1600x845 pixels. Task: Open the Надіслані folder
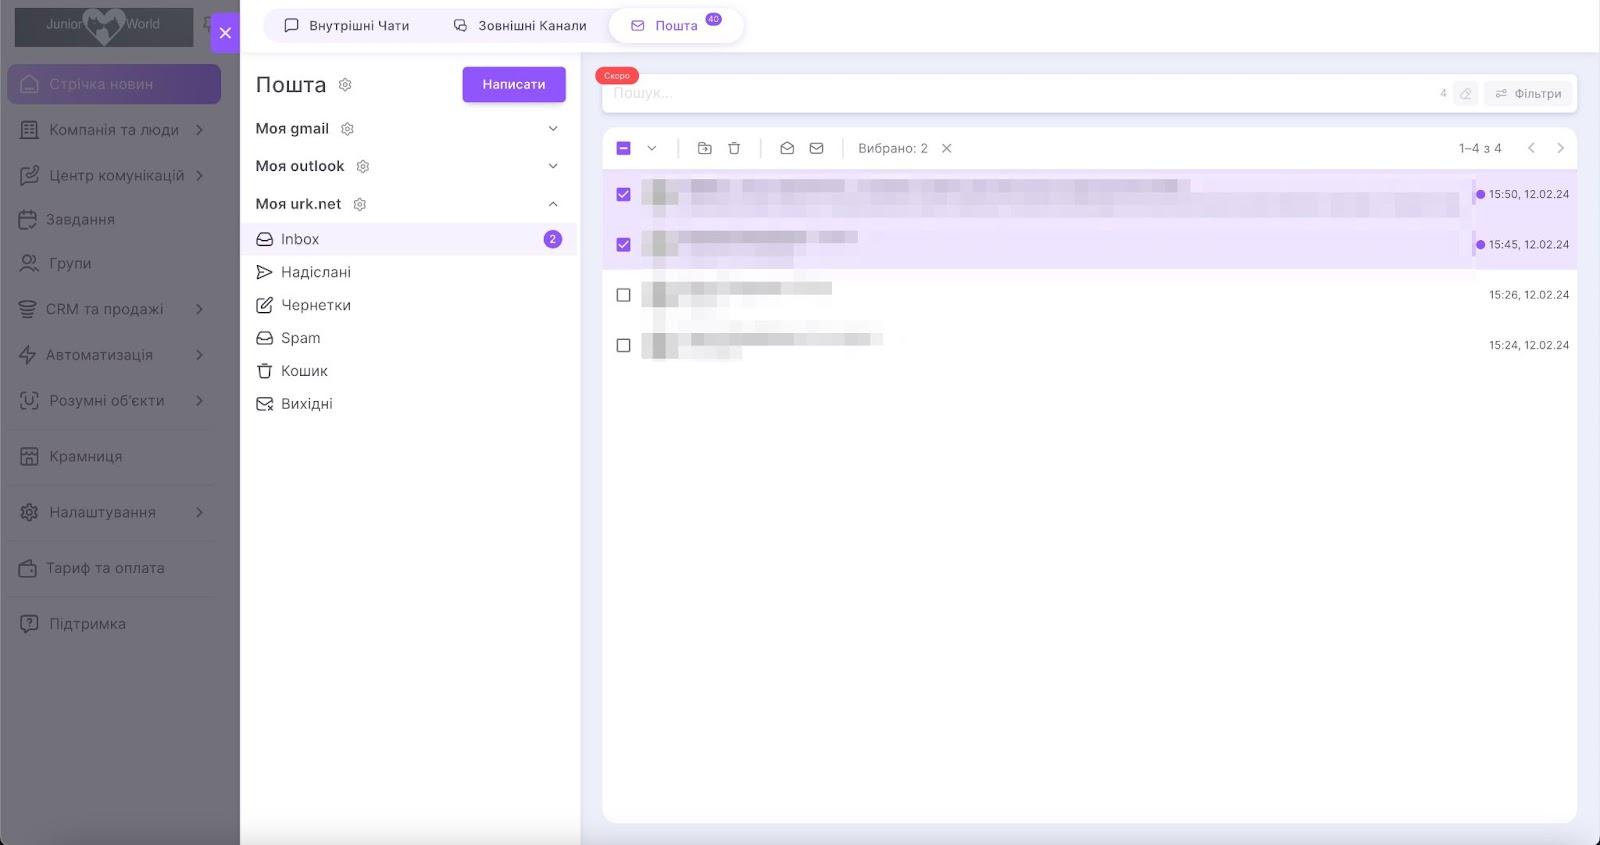click(408, 272)
